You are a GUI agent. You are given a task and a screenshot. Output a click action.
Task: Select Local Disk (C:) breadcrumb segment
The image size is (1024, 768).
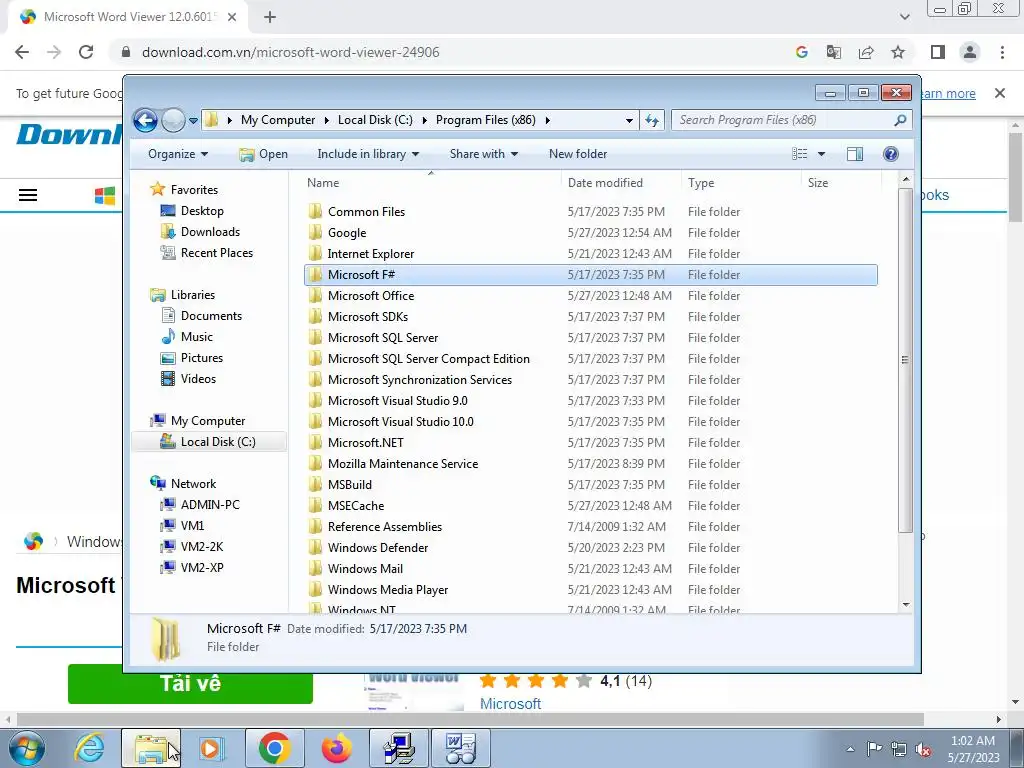[x=375, y=120]
